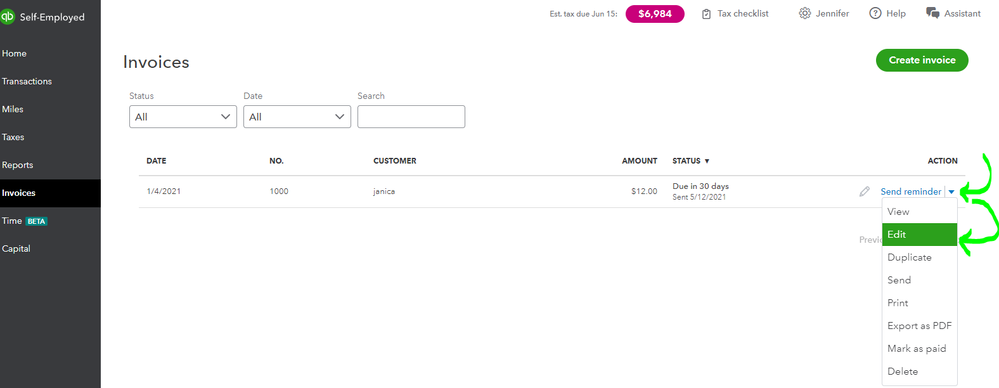Click the Send reminder link
The image size is (999, 388).
click(910, 192)
